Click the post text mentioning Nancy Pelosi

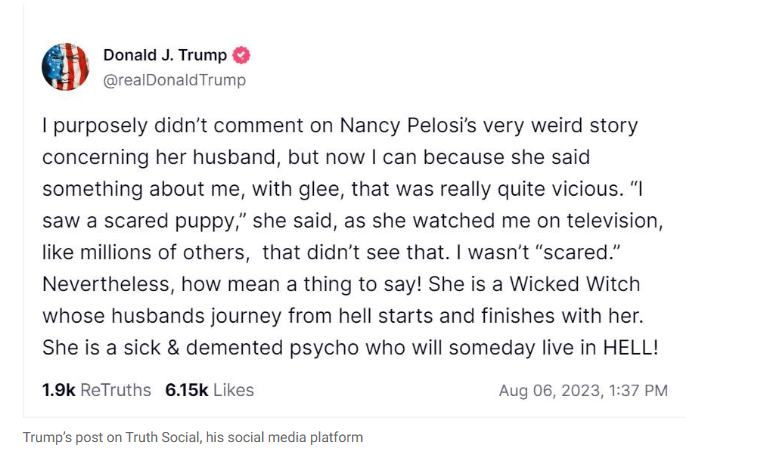[x=352, y=237]
